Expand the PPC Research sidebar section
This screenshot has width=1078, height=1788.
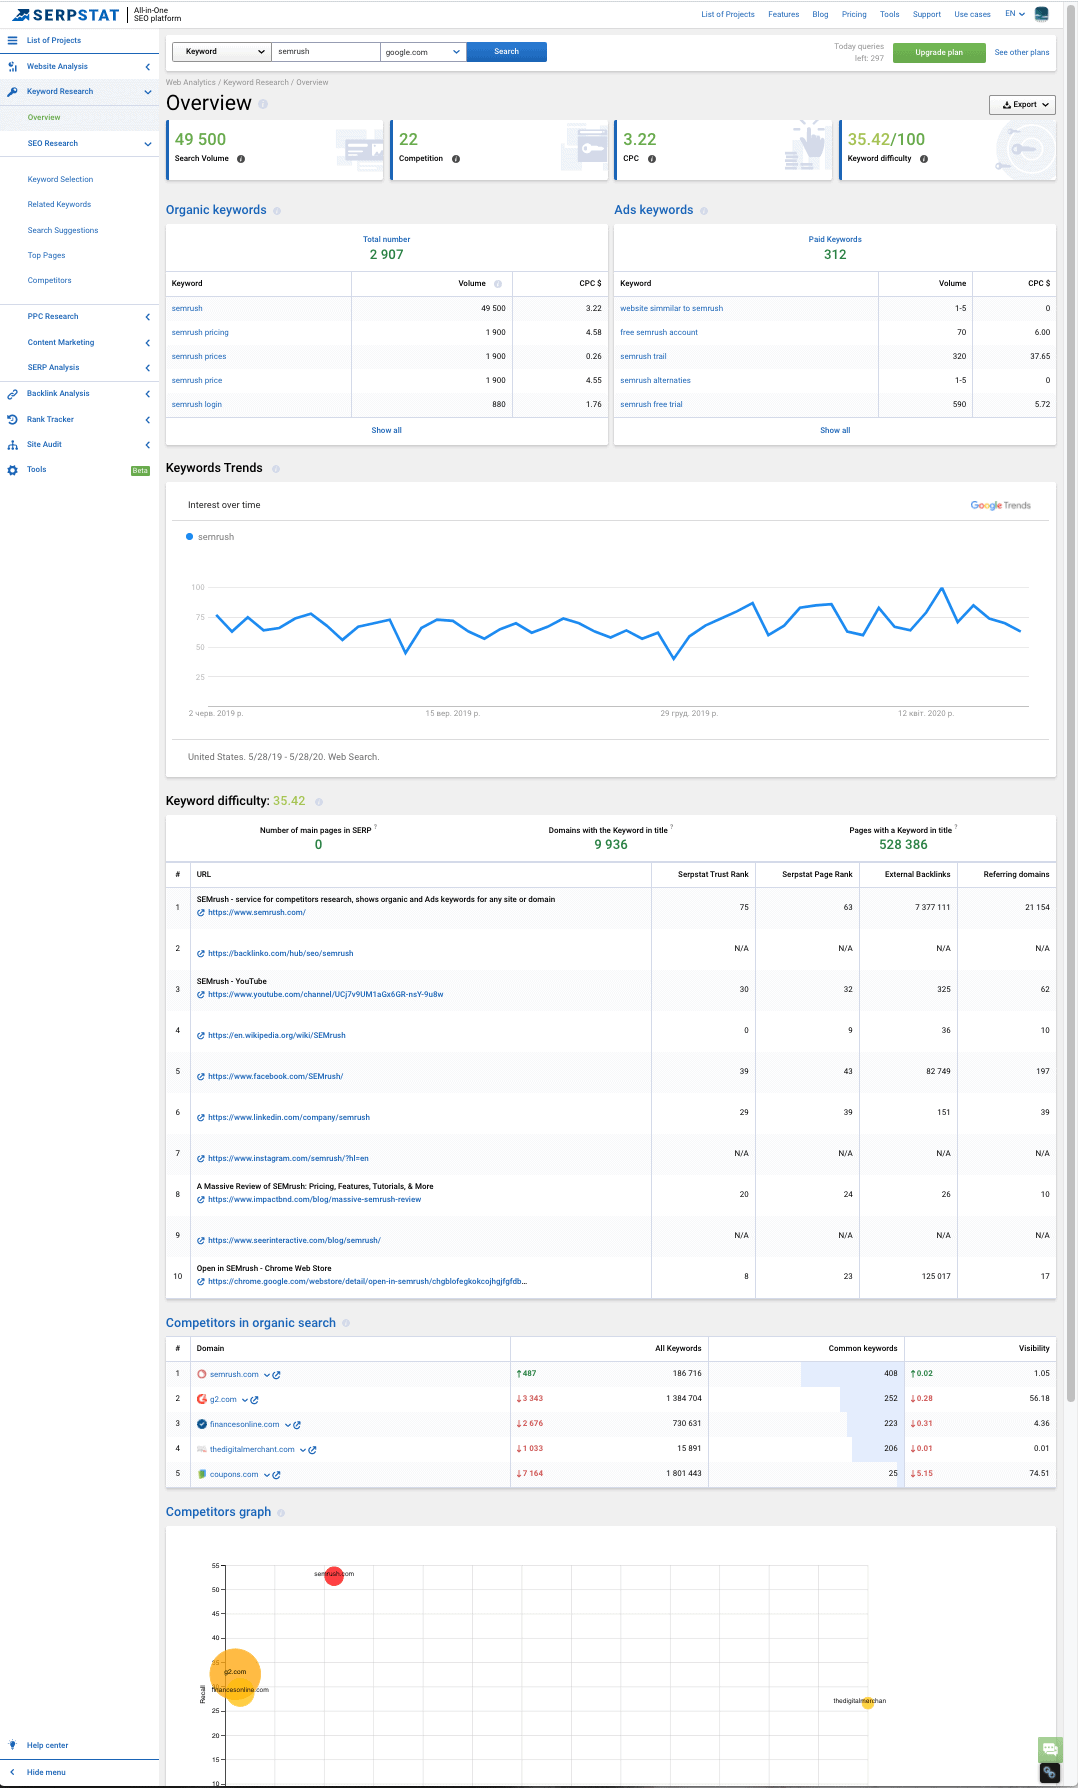(x=148, y=317)
